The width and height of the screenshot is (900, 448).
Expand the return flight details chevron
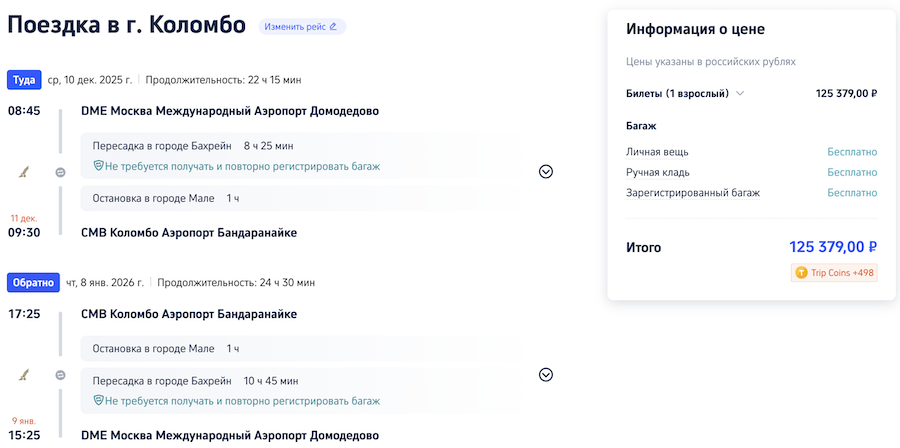click(x=545, y=375)
